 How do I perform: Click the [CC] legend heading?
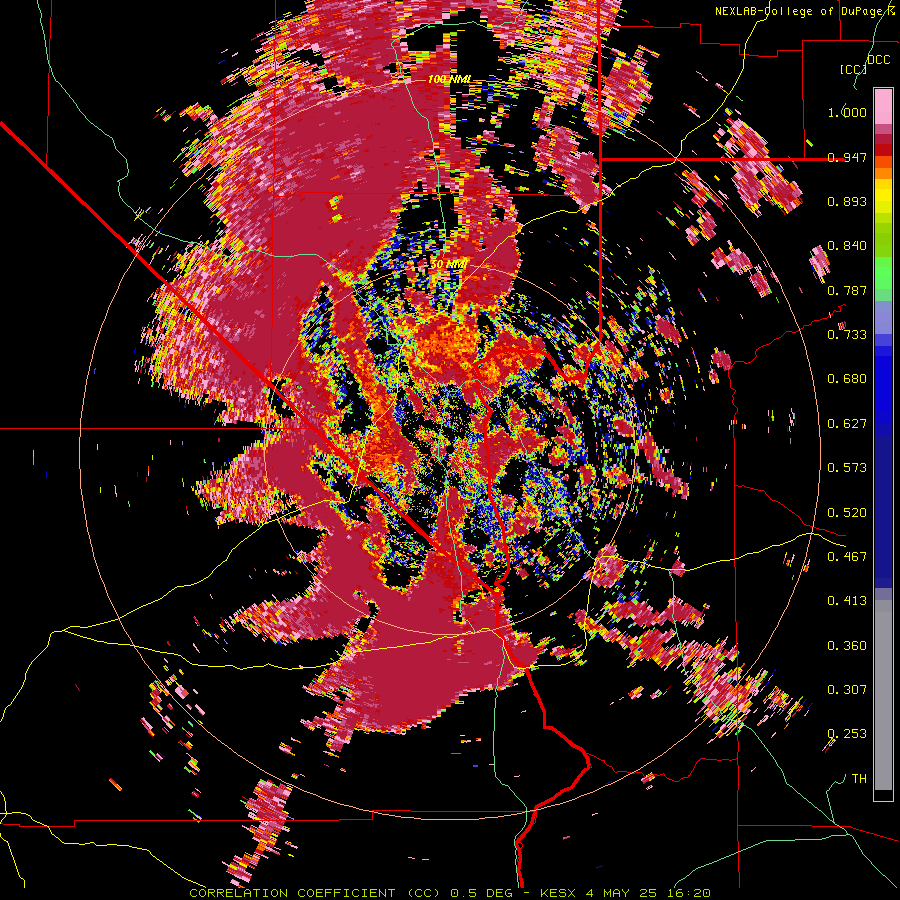[x=853, y=69]
